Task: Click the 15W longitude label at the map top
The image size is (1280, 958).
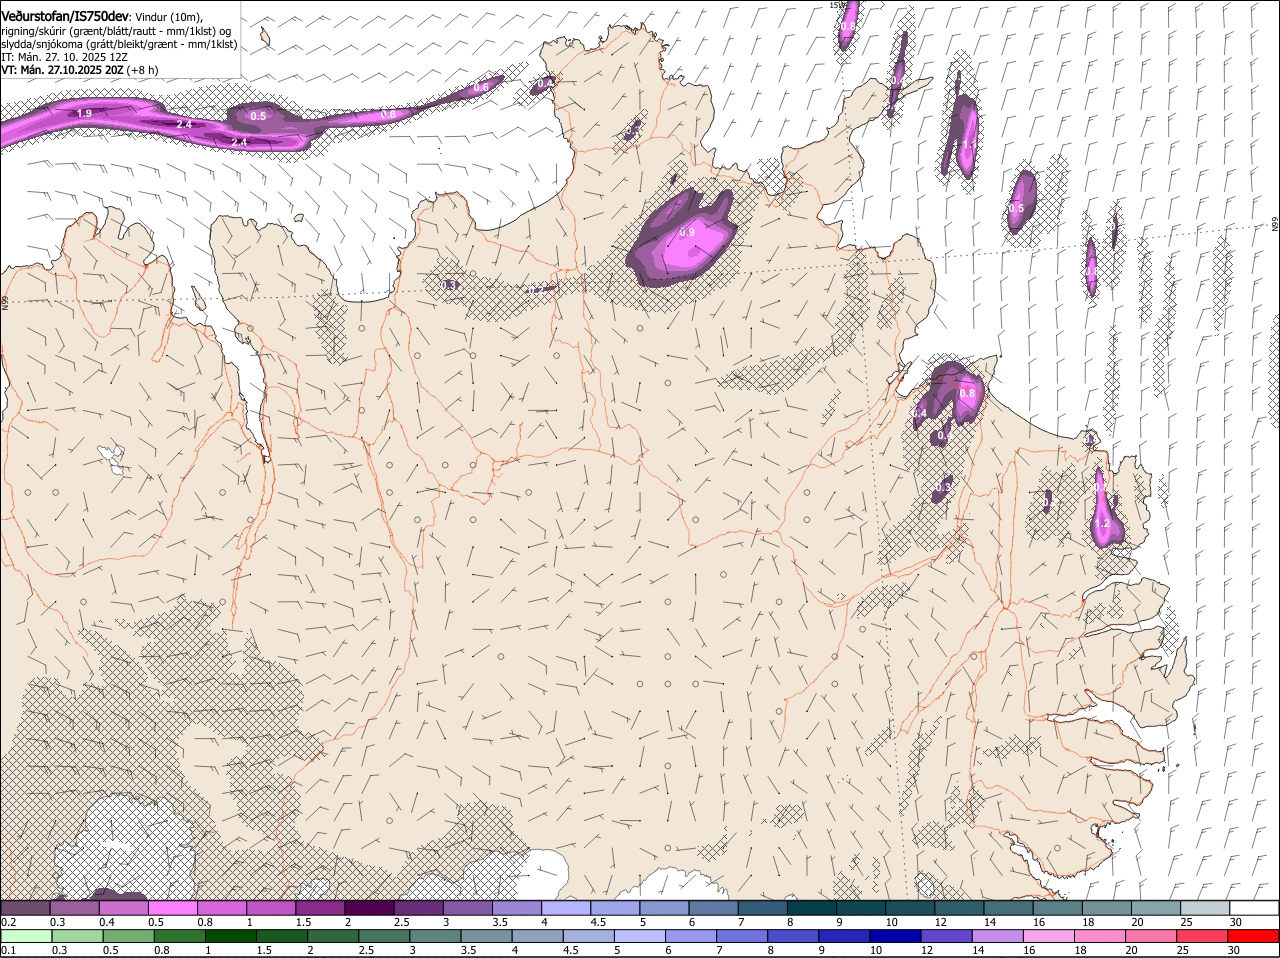Action: [x=838, y=5]
